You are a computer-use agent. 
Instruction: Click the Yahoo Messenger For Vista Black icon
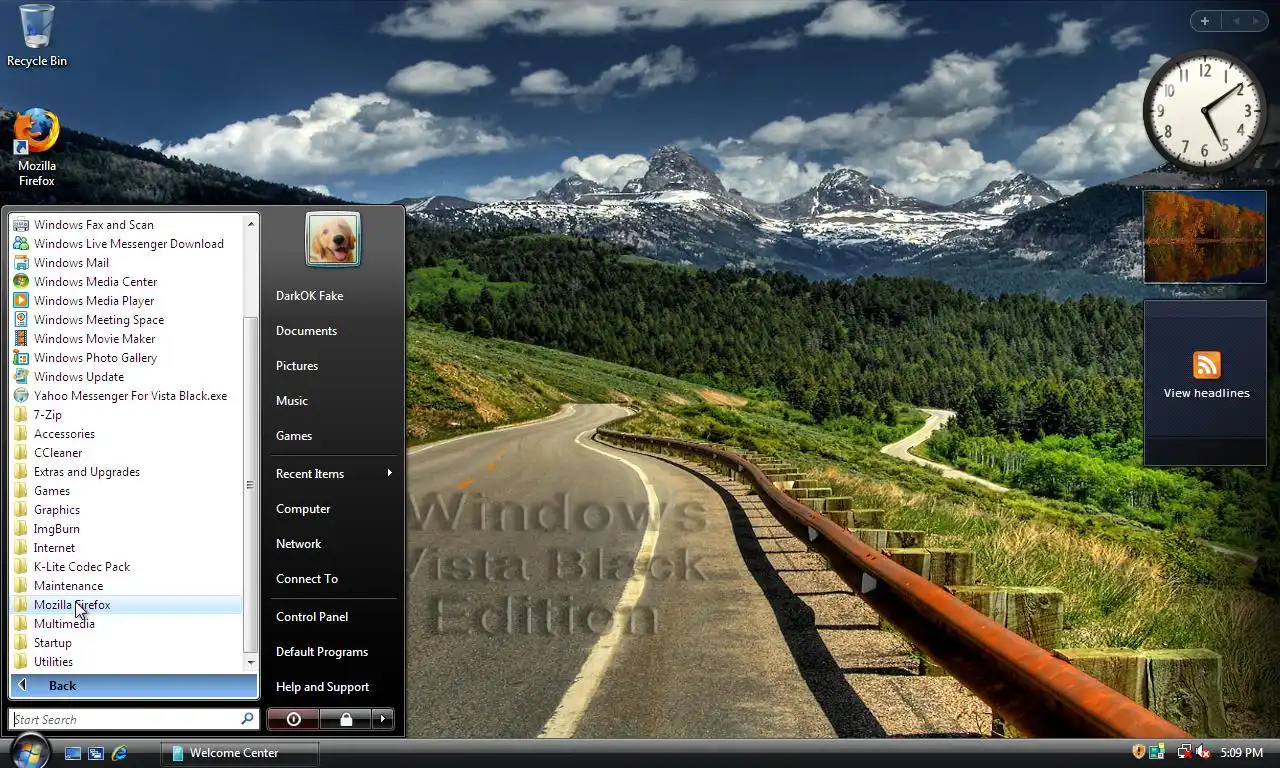coord(21,396)
